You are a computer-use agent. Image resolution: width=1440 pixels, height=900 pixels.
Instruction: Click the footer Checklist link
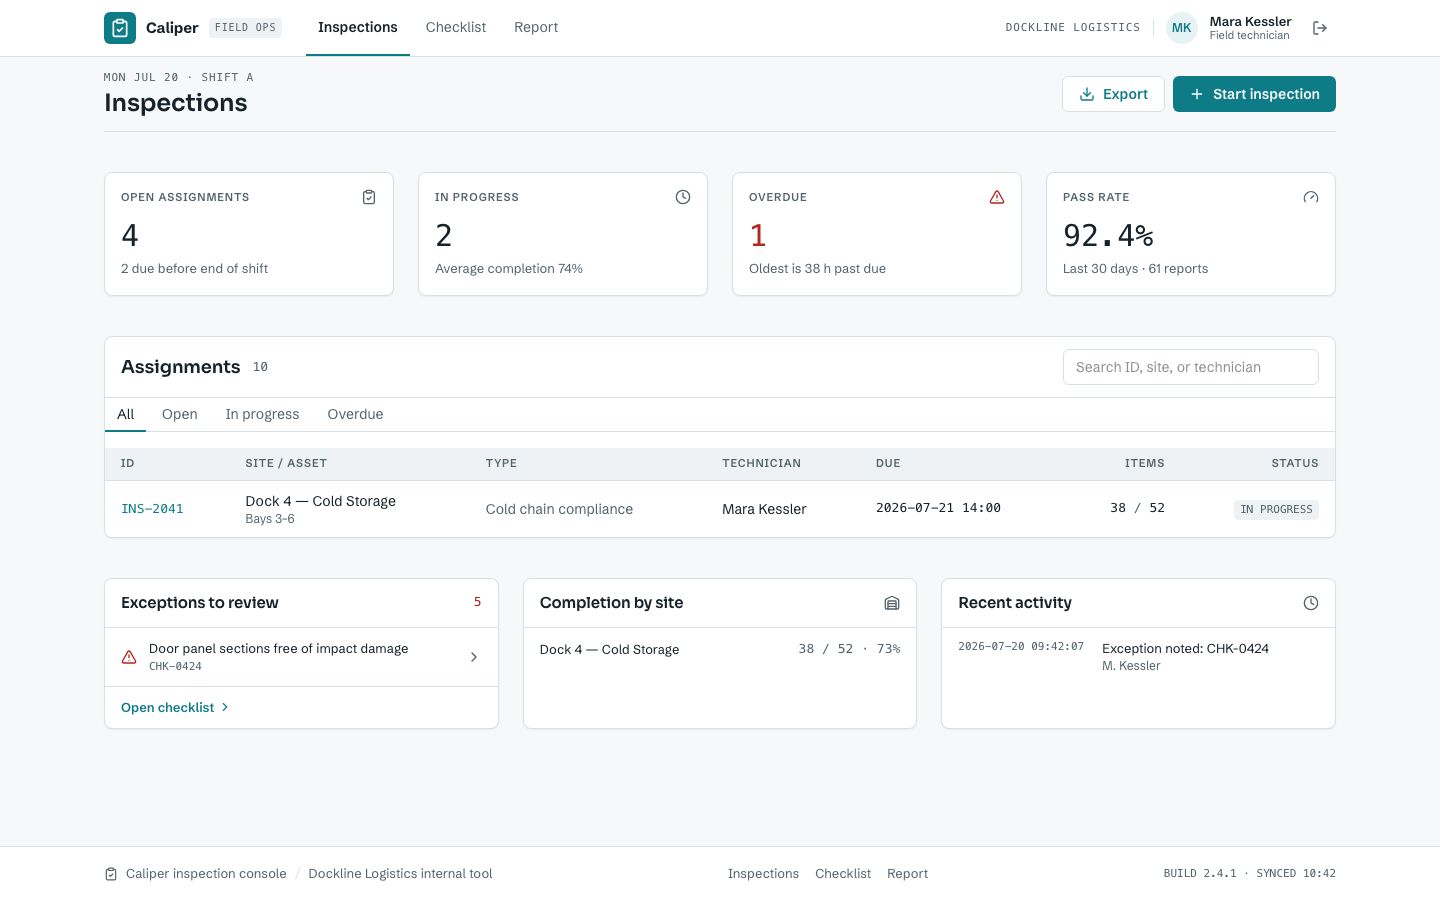click(x=843, y=874)
